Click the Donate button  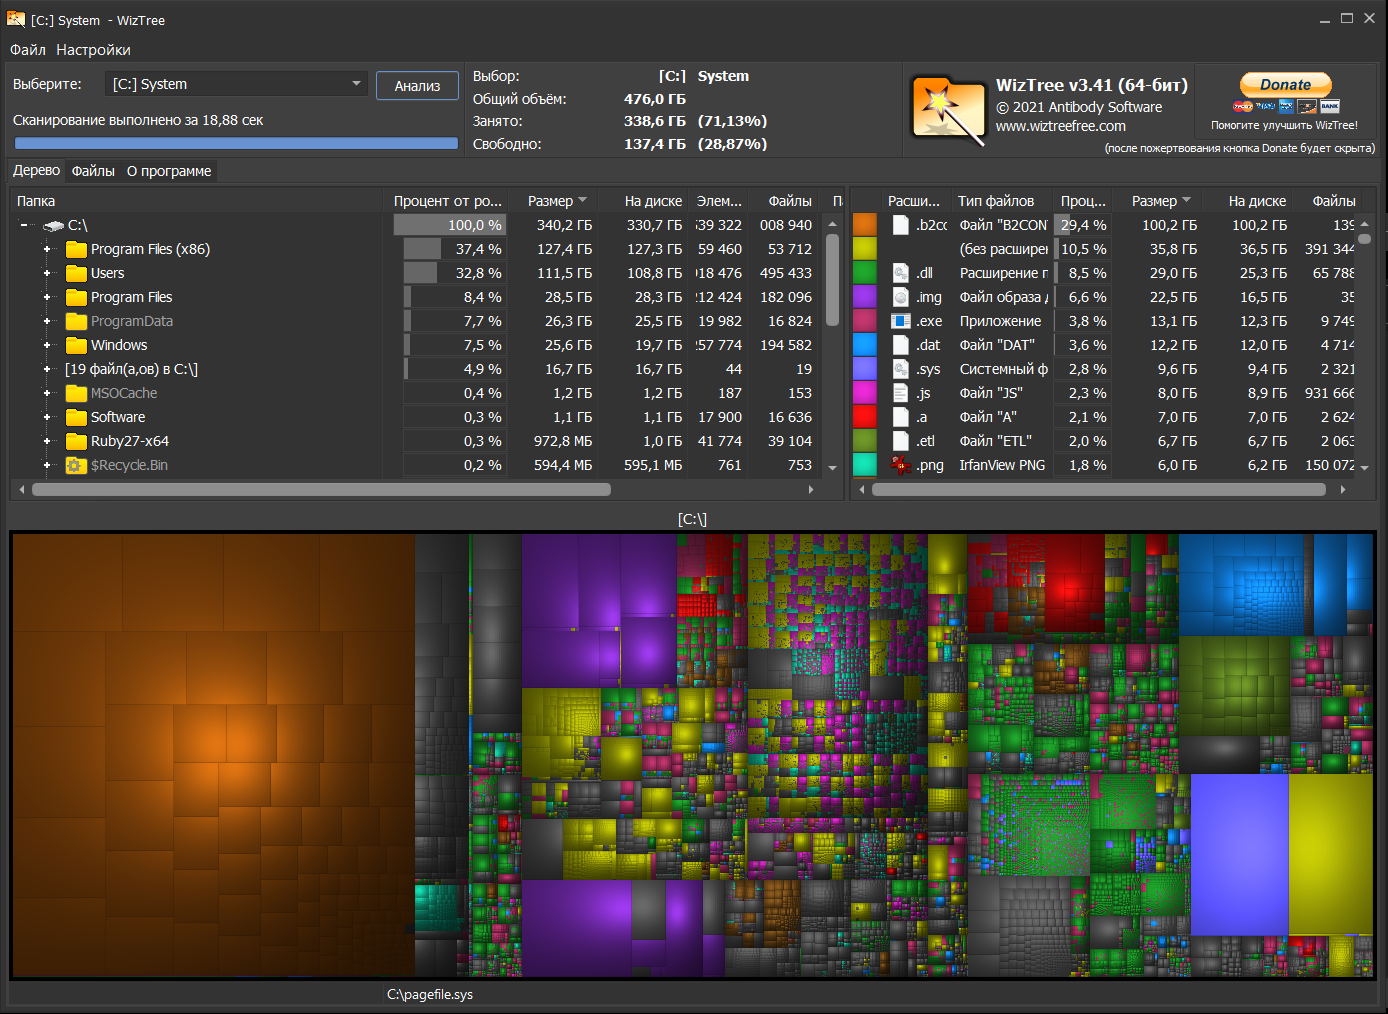tap(1285, 85)
